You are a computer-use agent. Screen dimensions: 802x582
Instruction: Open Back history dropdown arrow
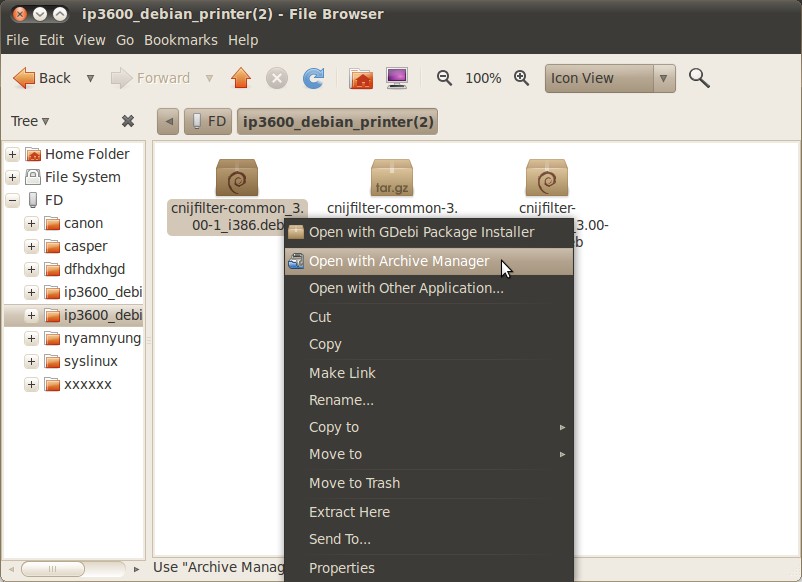[x=91, y=78]
